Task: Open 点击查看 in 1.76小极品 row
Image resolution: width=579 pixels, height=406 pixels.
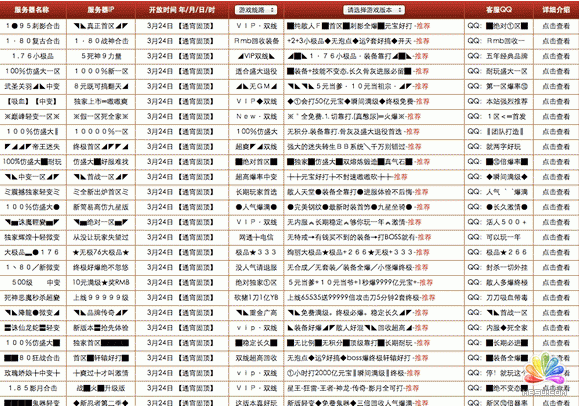Action: pos(556,56)
